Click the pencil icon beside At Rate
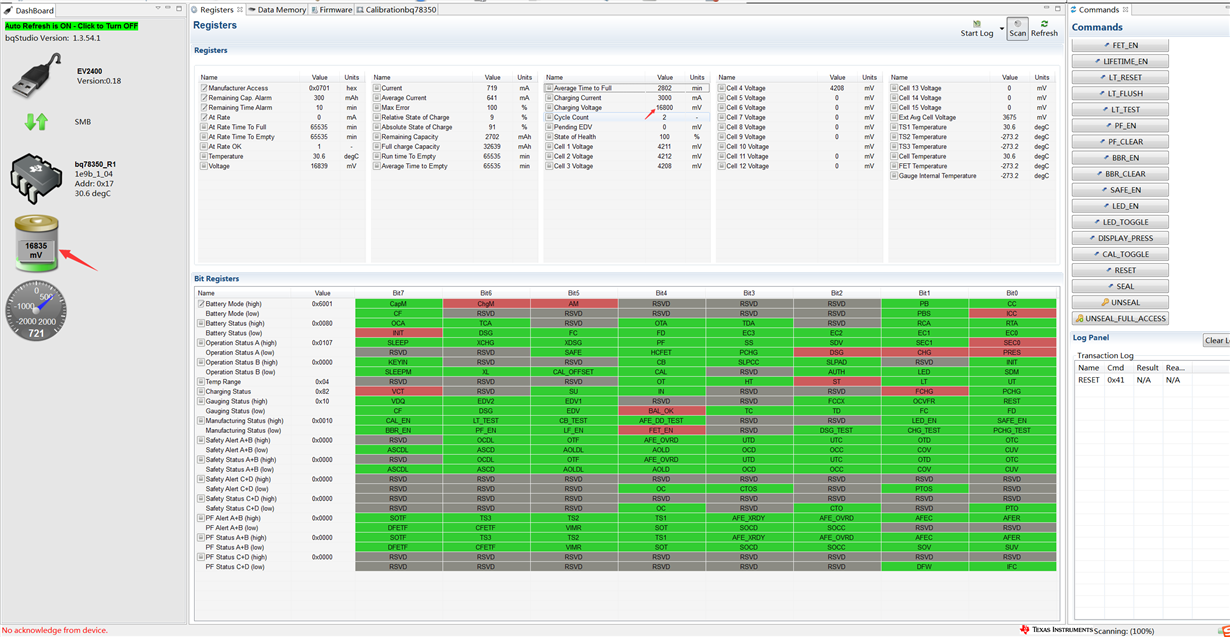Viewport: 1230px width, 637px height. pos(204,117)
